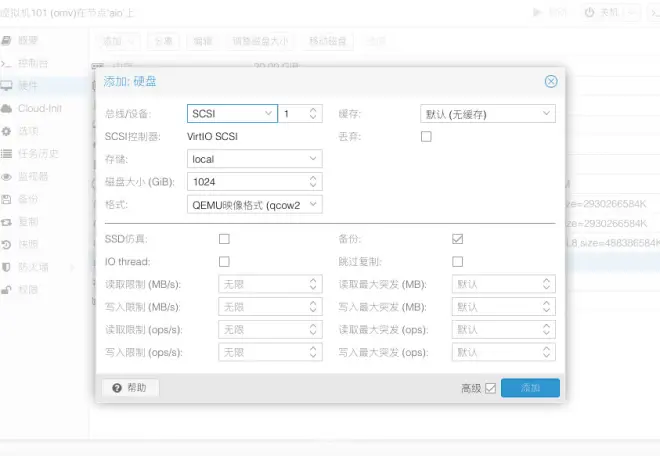Open 备份 floppy icon in sidebar
Image resolution: width=660 pixels, height=456 pixels.
tap(6, 199)
